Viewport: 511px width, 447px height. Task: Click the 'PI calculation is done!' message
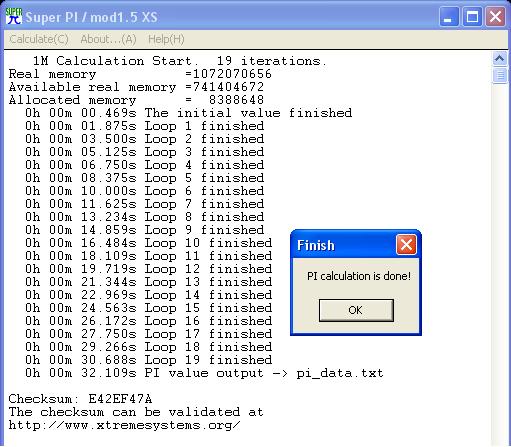click(x=359, y=276)
